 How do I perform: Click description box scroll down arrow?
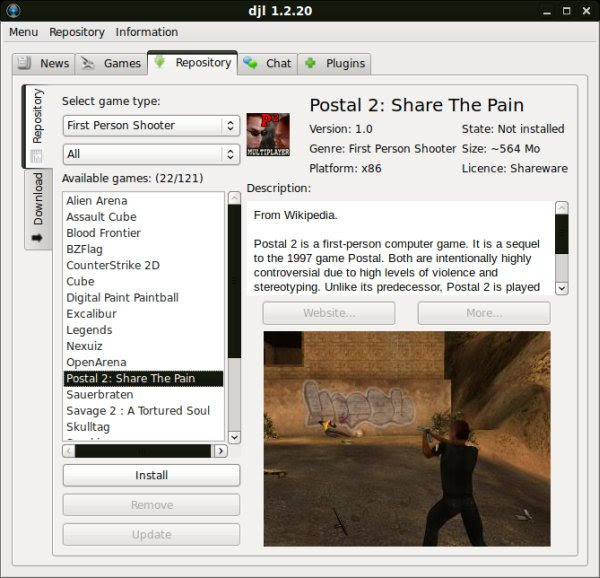tap(561, 288)
